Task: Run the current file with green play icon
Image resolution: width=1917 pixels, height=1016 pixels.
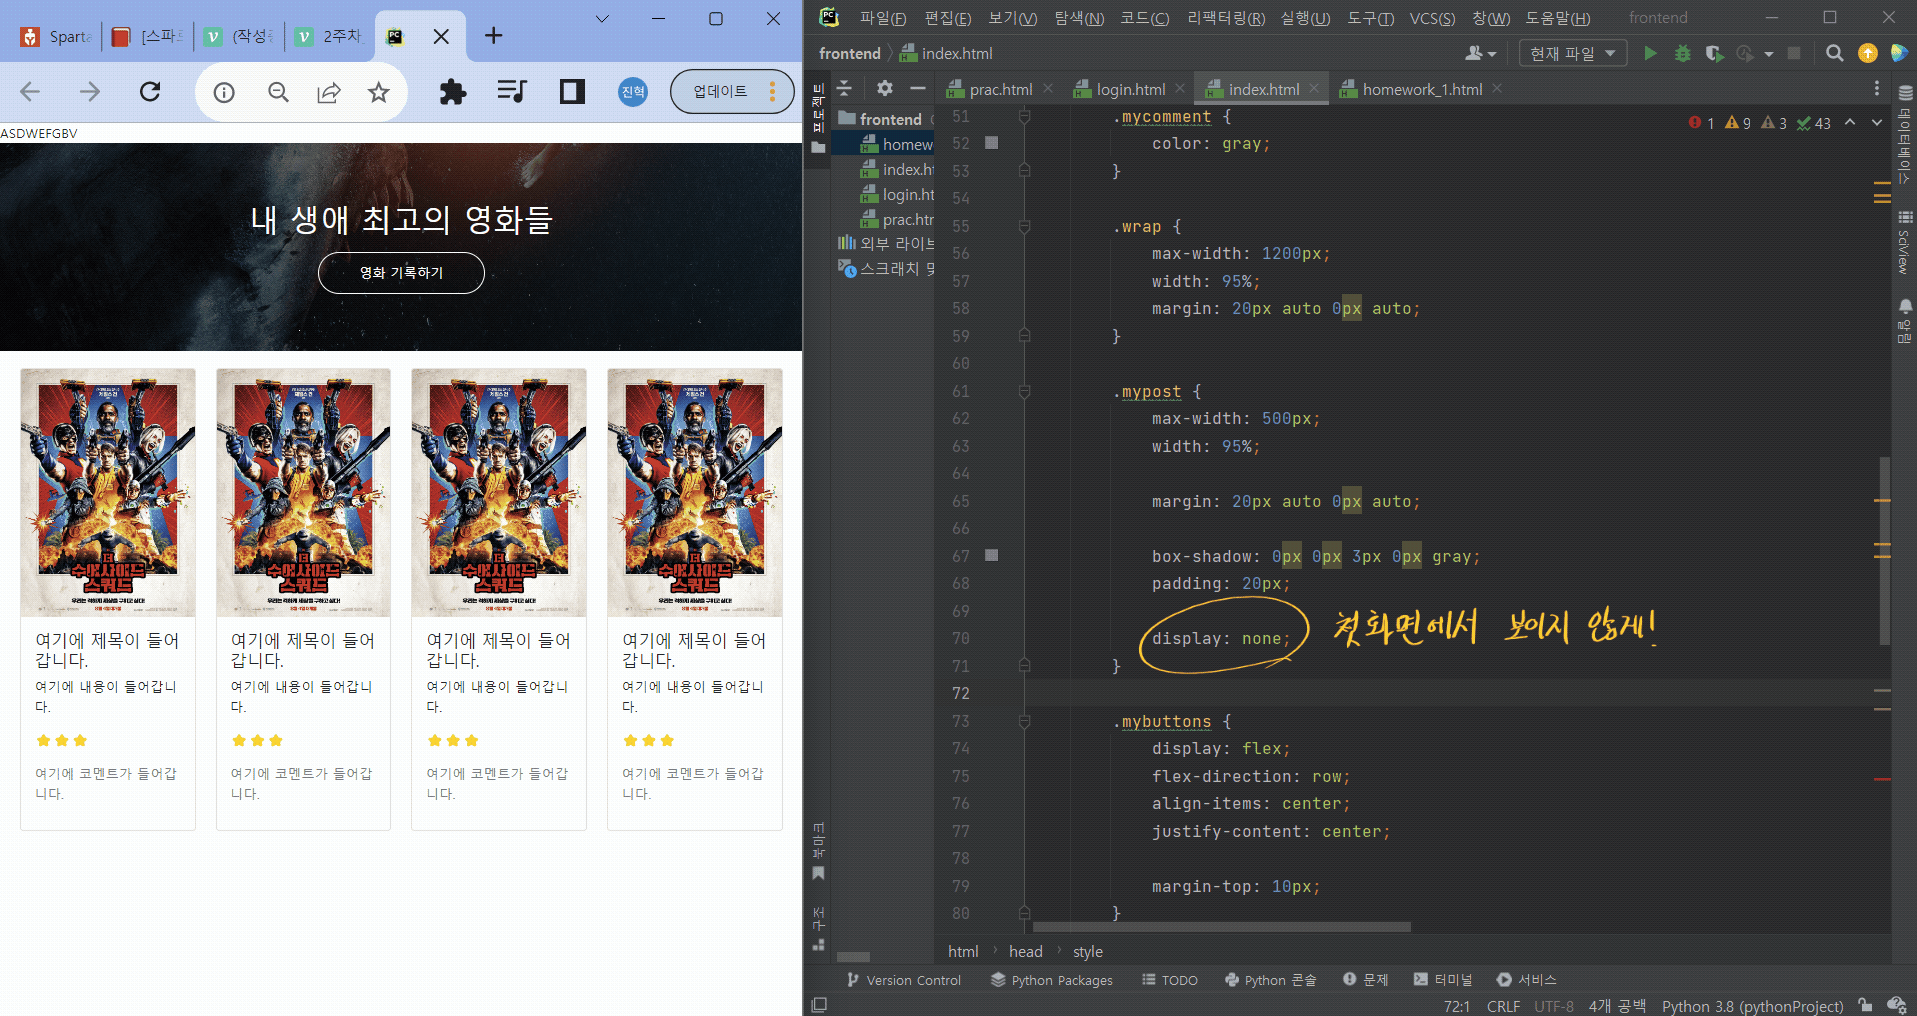Action: coord(1650,53)
